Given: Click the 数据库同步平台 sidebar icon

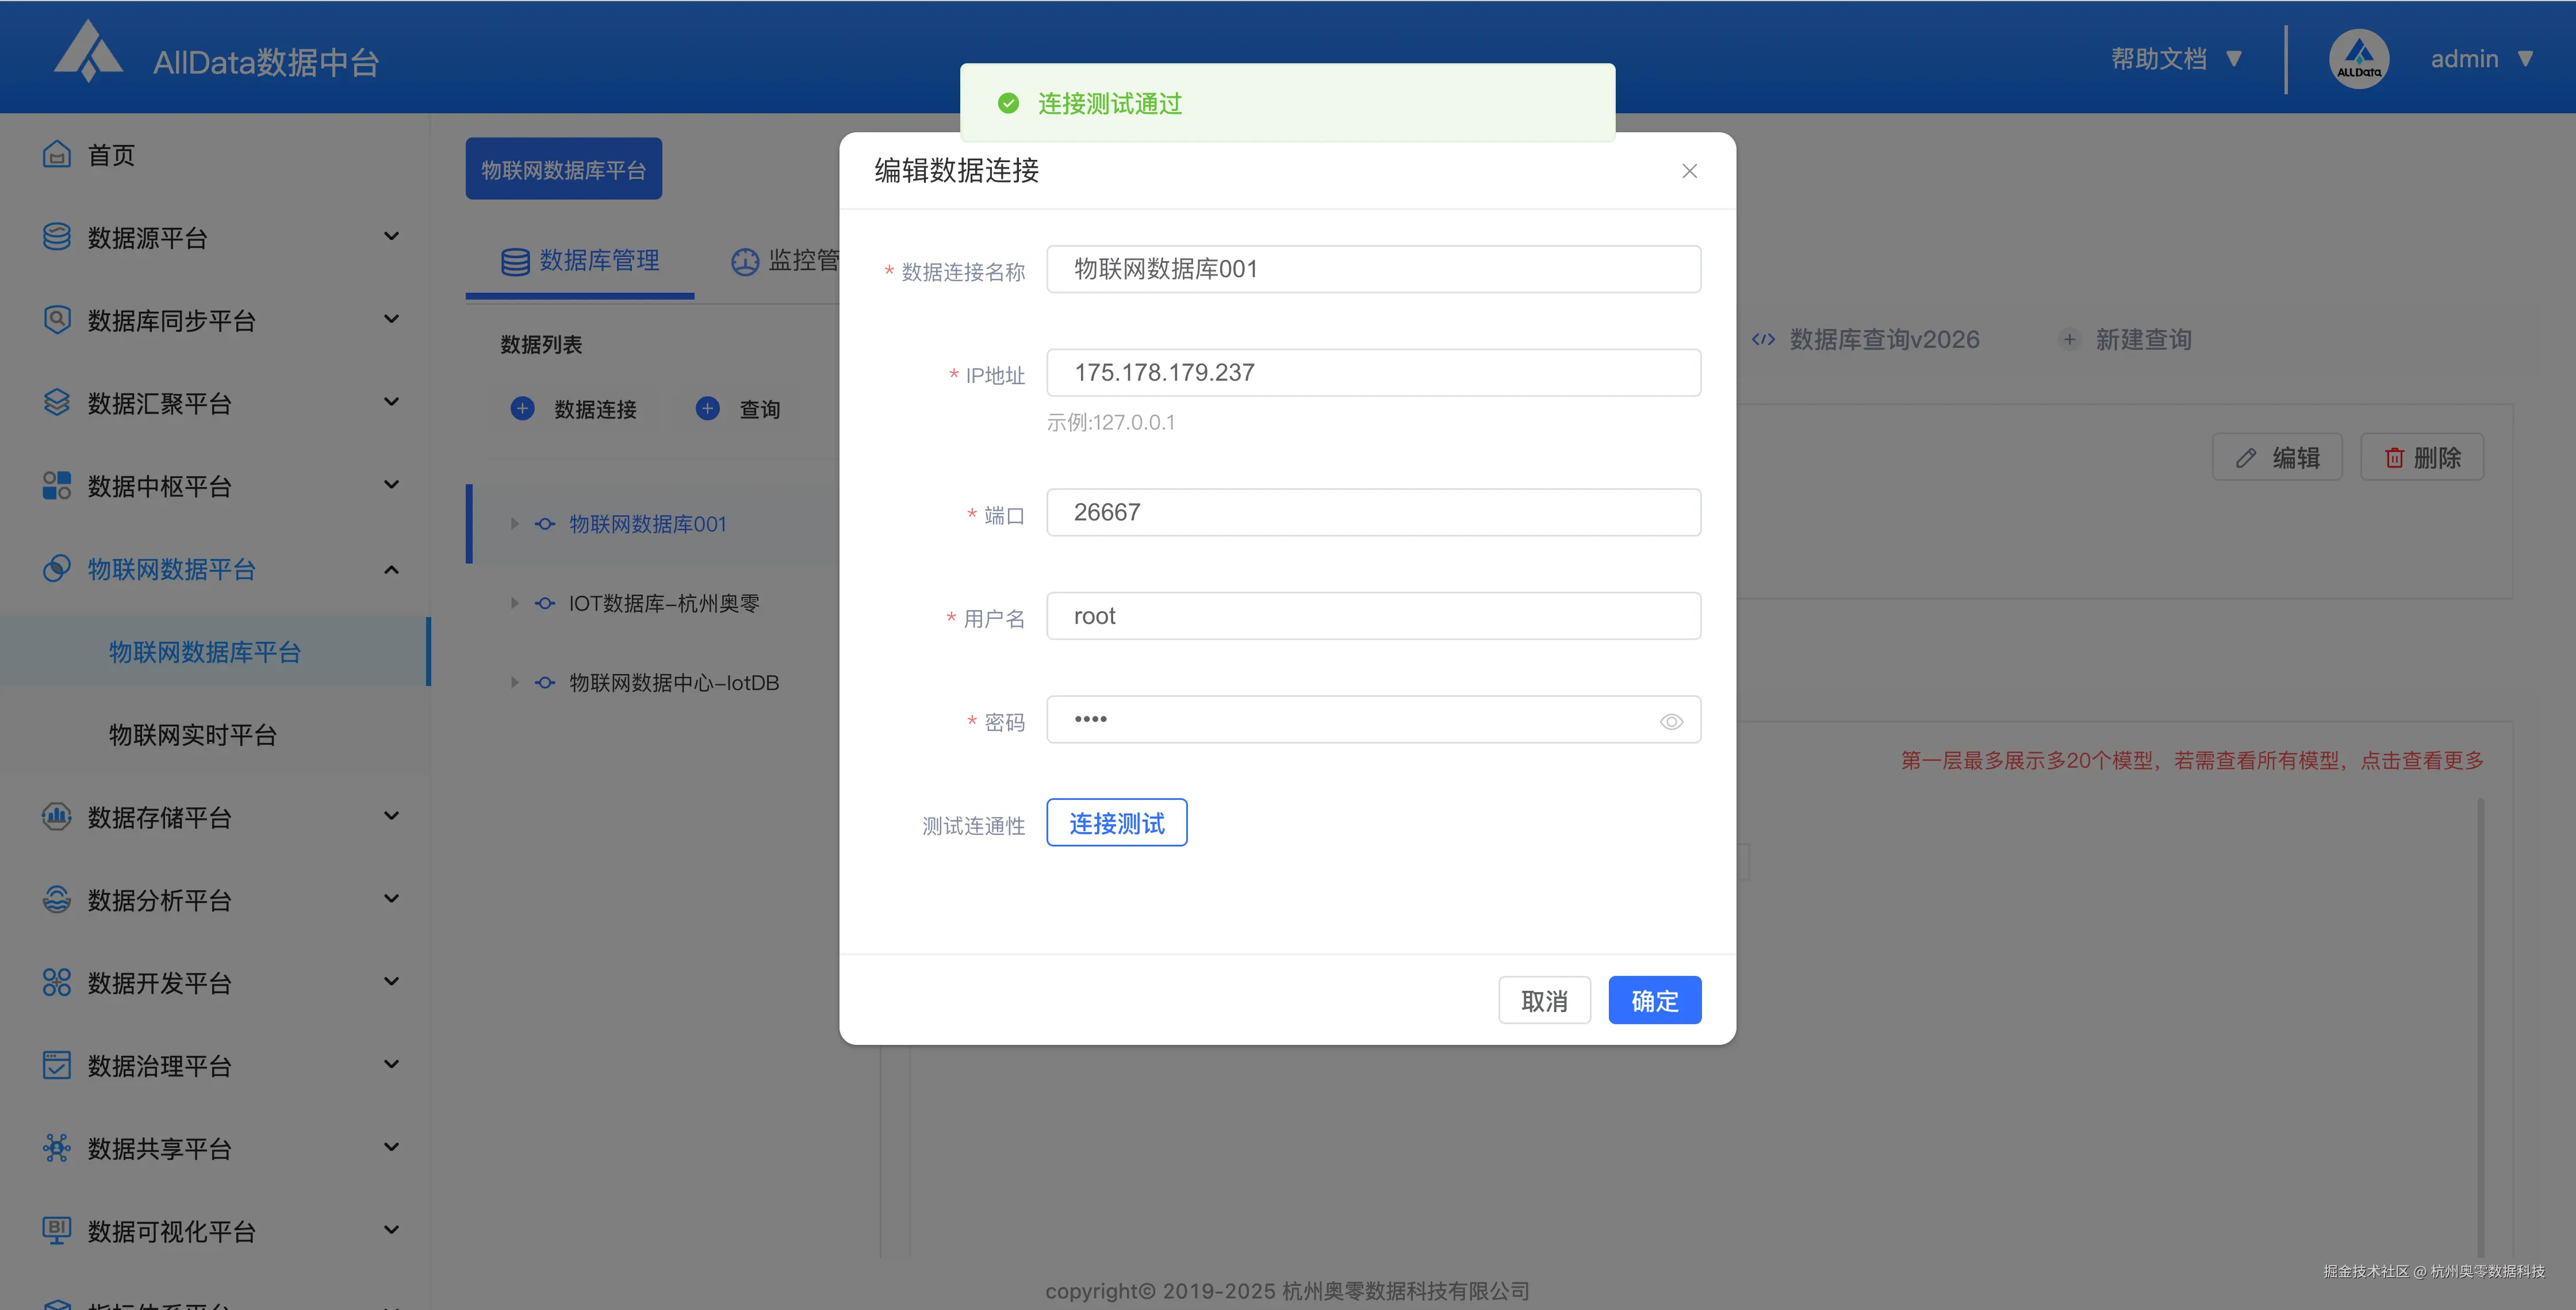Looking at the screenshot, I should click(57, 320).
